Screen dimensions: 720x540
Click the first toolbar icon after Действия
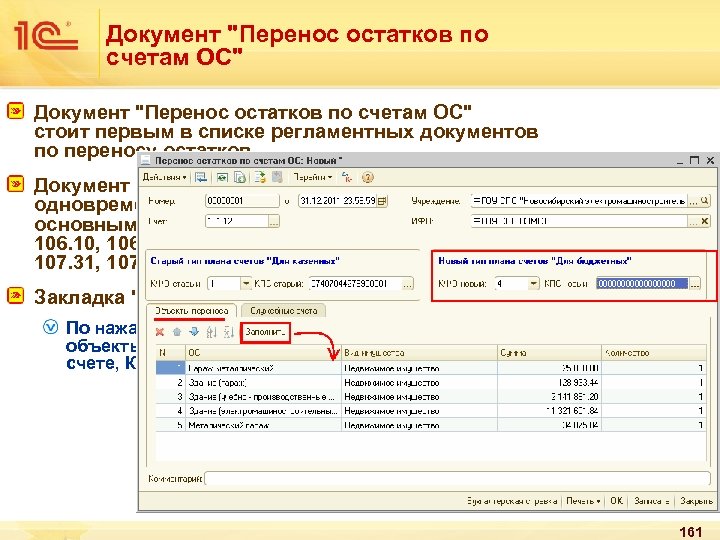pyautogui.click(x=201, y=177)
